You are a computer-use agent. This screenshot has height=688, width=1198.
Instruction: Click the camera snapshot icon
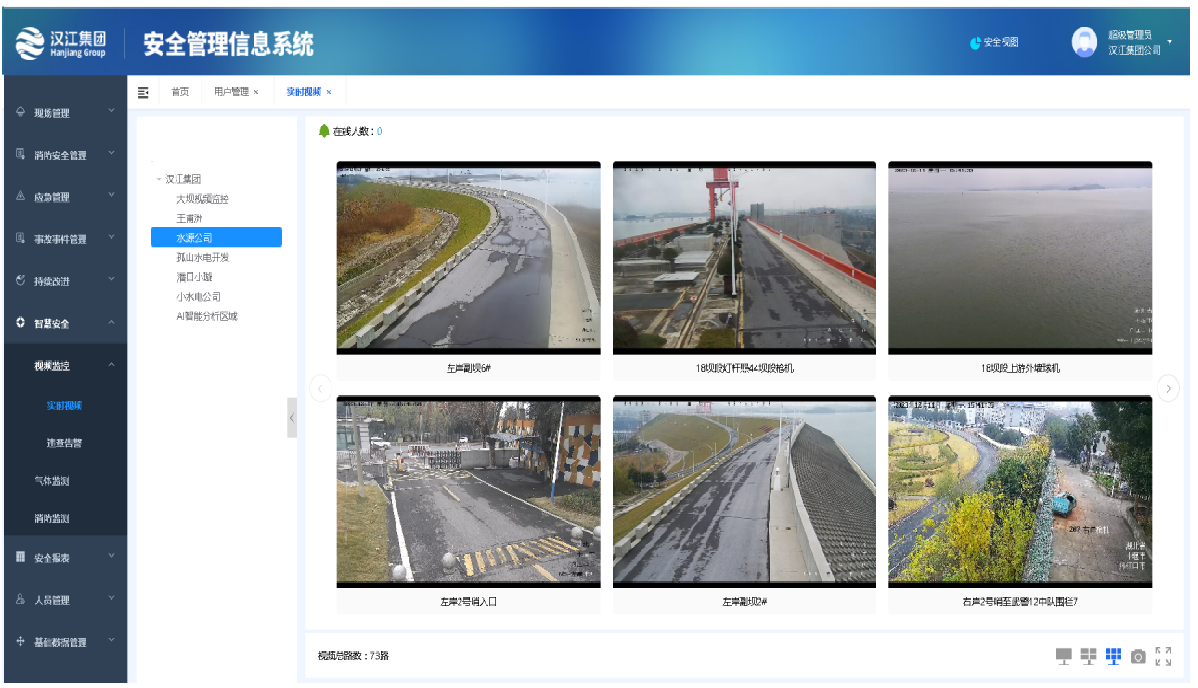1138,657
